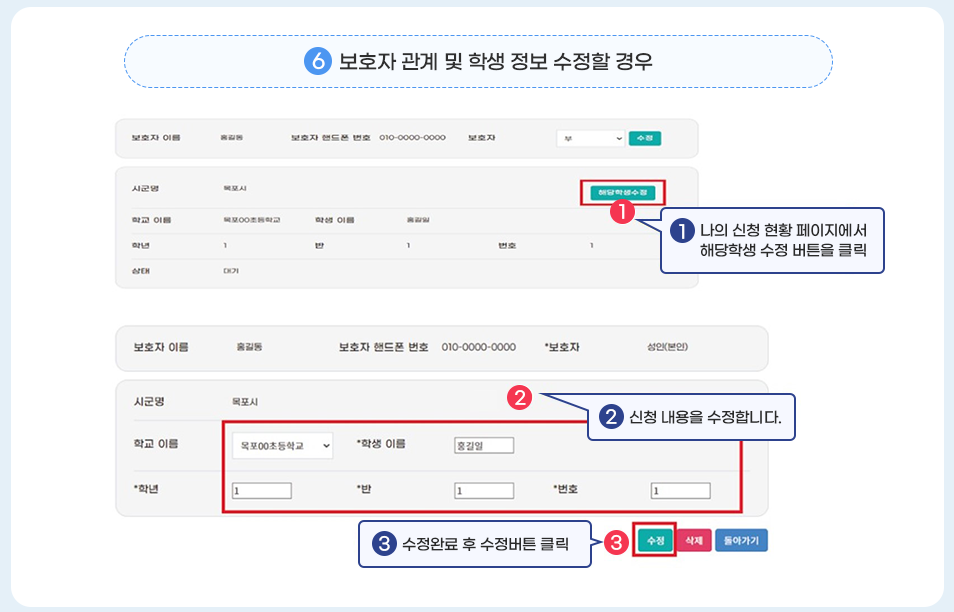Click the blue circled 3 in 수정완료 callout

pyautogui.click(x=382, y=542)
